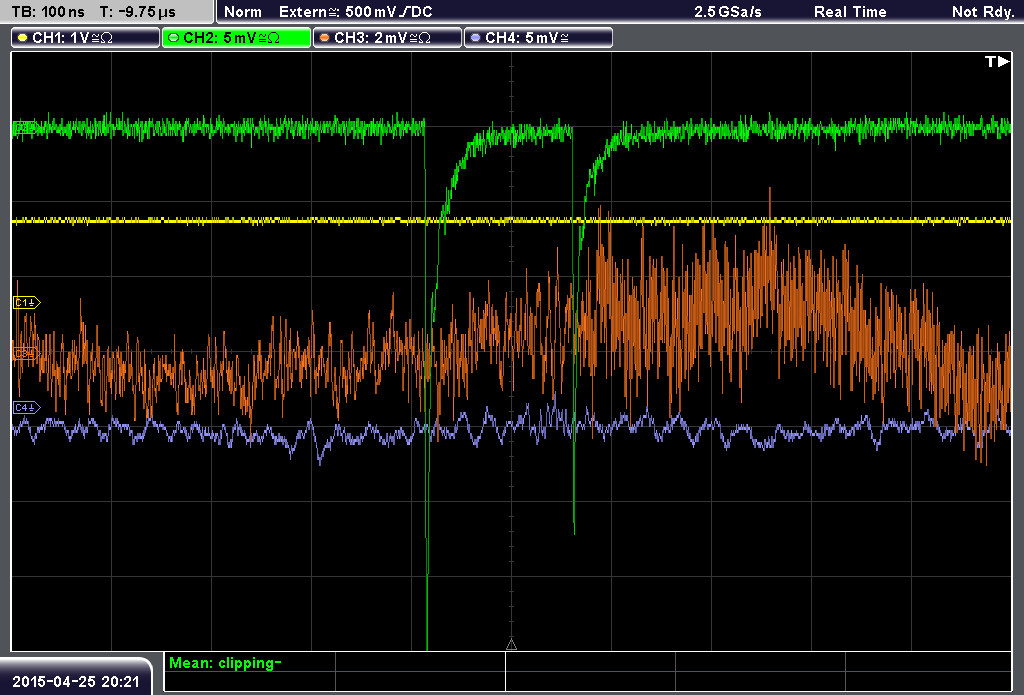Screen dimensions: 1024x695
Task: Click the orange dot on CH3 tab
Action: point(324,38)
